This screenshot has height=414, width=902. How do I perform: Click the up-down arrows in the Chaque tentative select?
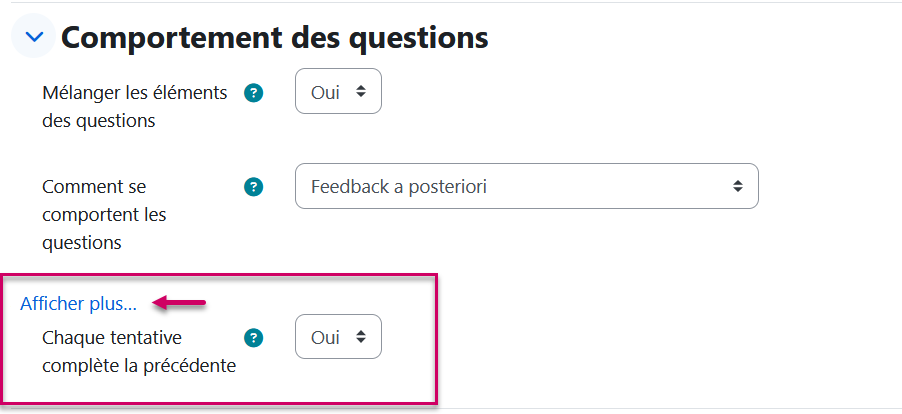click(361, 337)
